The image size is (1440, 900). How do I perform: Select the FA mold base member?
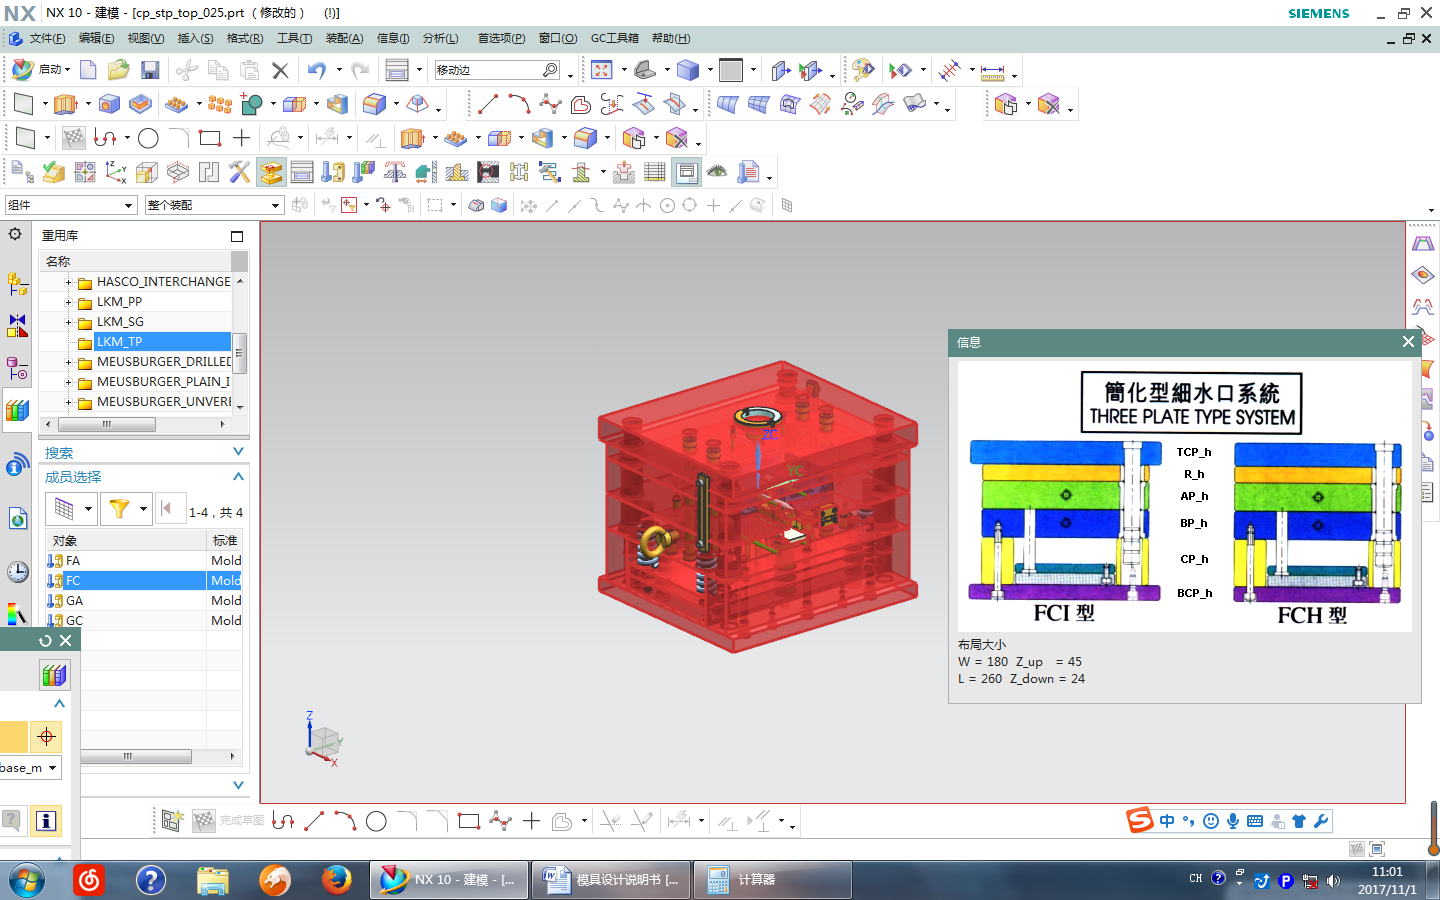tap(73, 561)
